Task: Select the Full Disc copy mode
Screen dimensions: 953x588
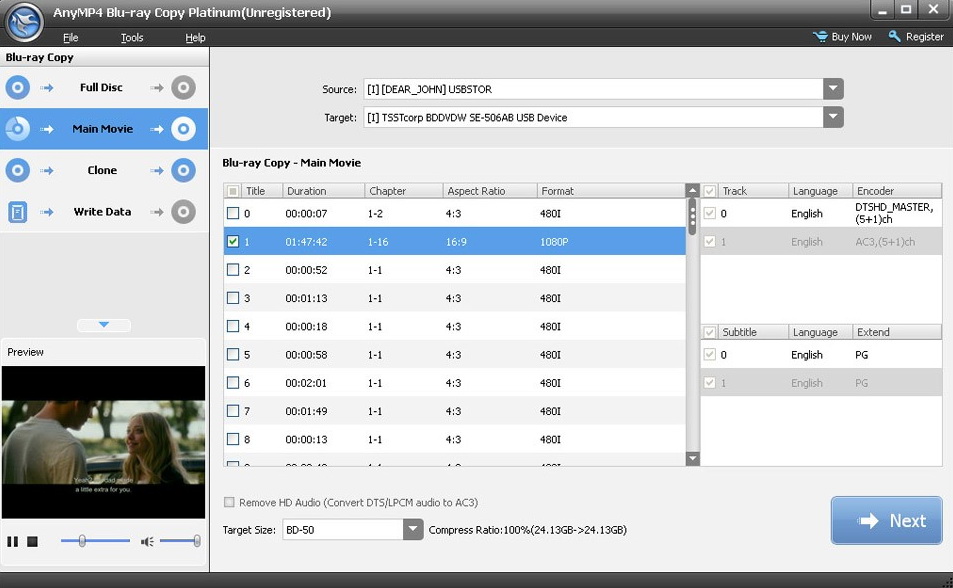Action: 104,88
